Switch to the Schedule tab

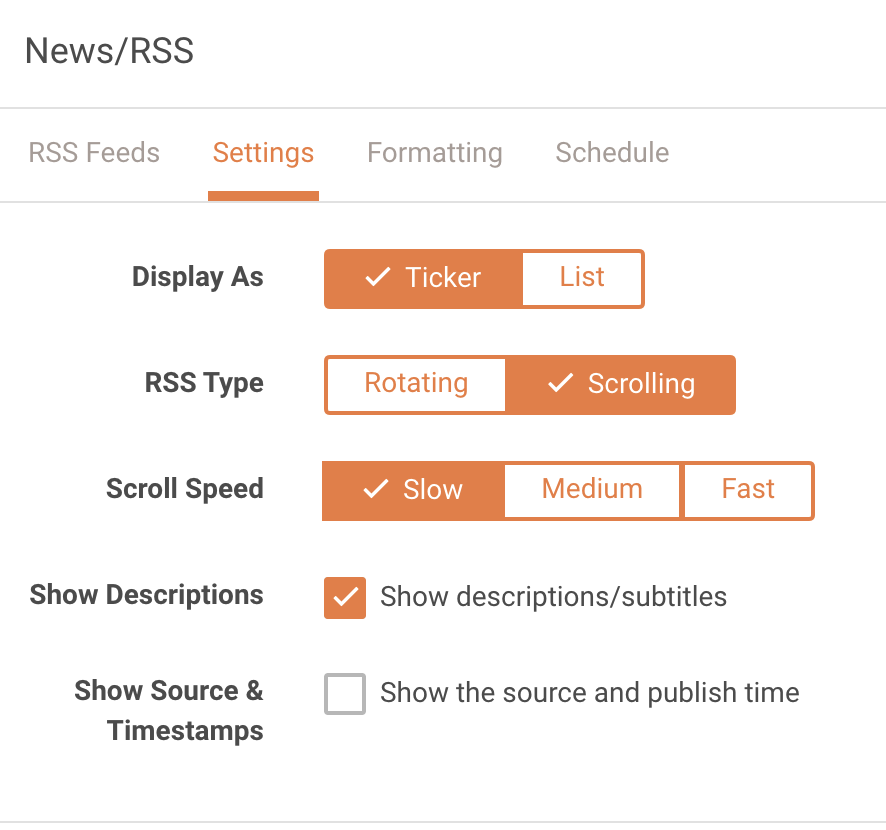coord(611,152)
